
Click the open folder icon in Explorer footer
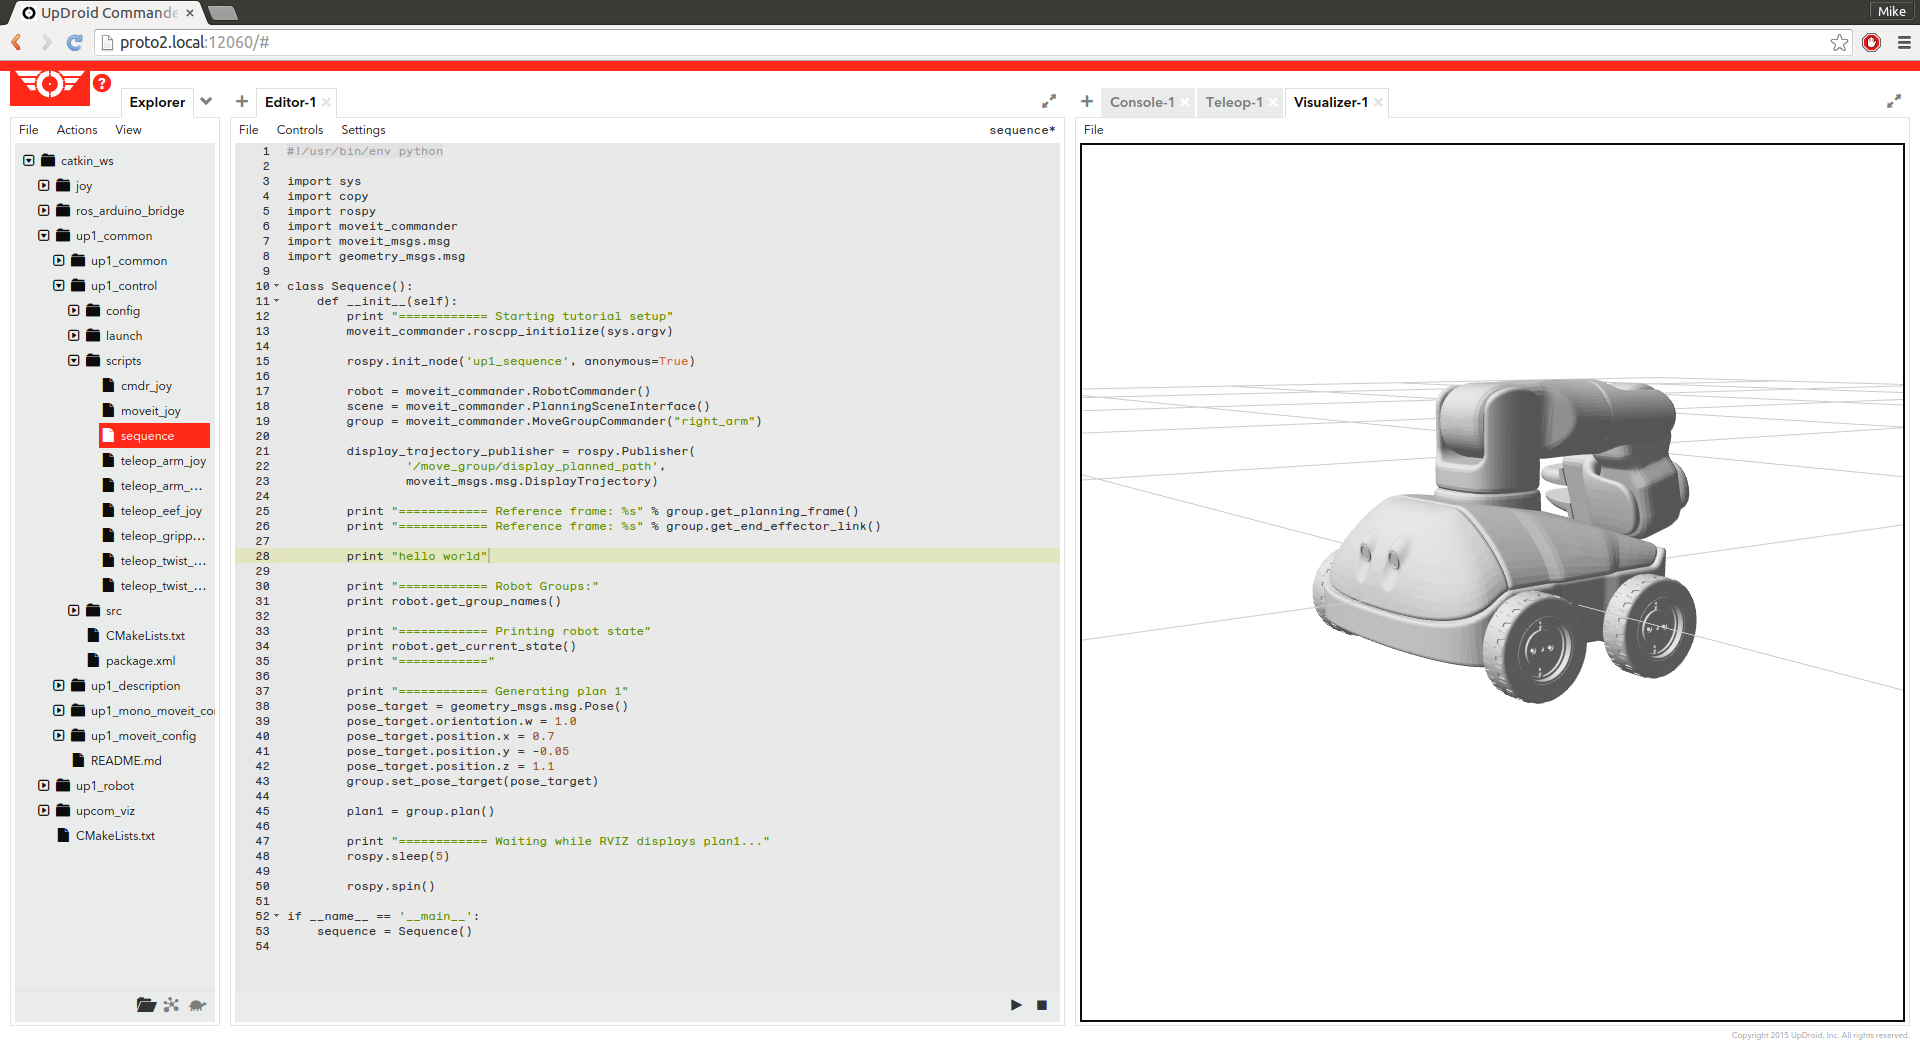click(146, 1005)
